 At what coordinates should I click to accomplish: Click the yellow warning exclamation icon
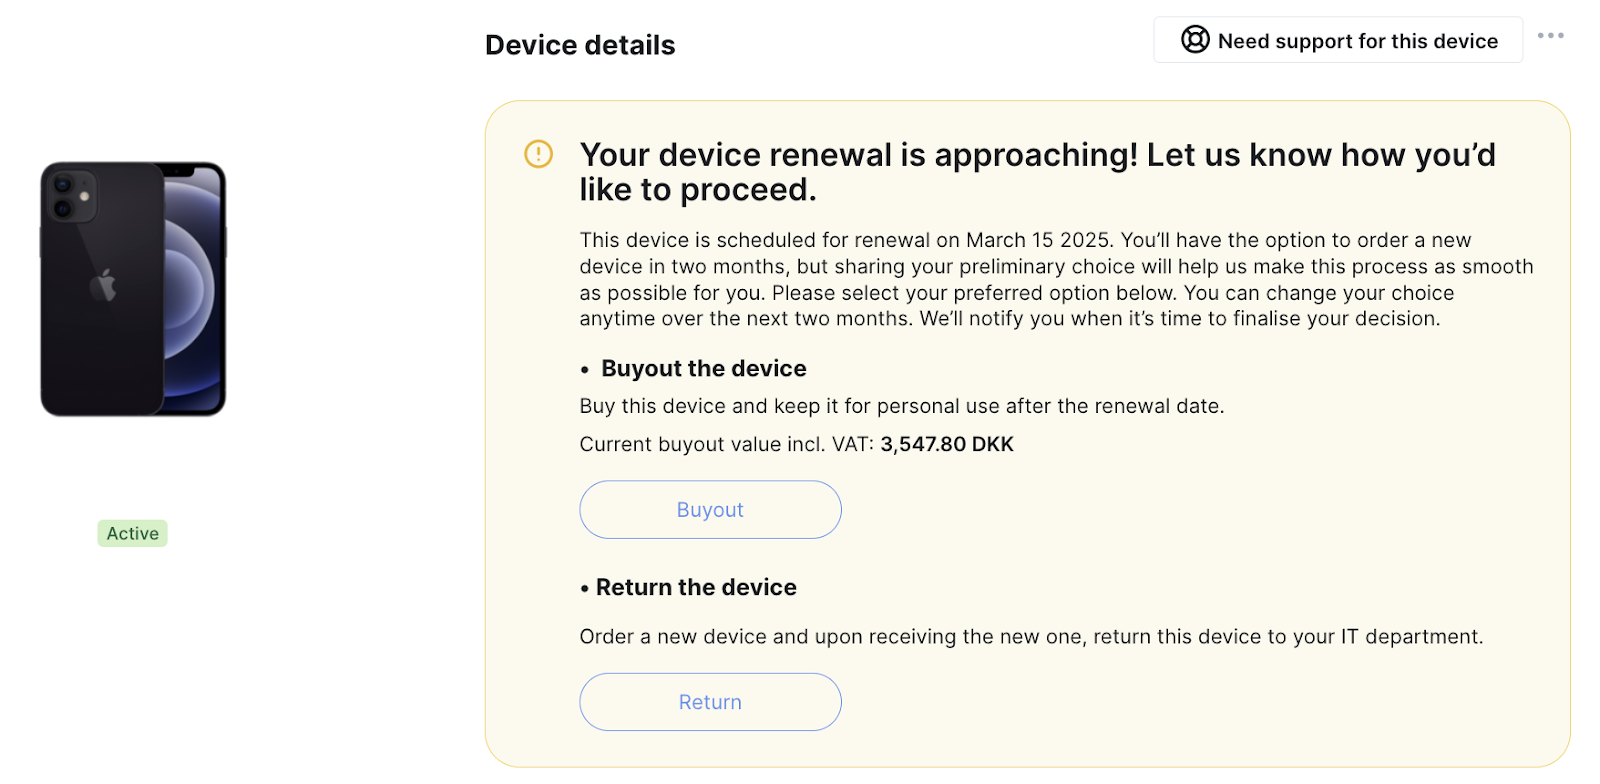pos(538,154)
